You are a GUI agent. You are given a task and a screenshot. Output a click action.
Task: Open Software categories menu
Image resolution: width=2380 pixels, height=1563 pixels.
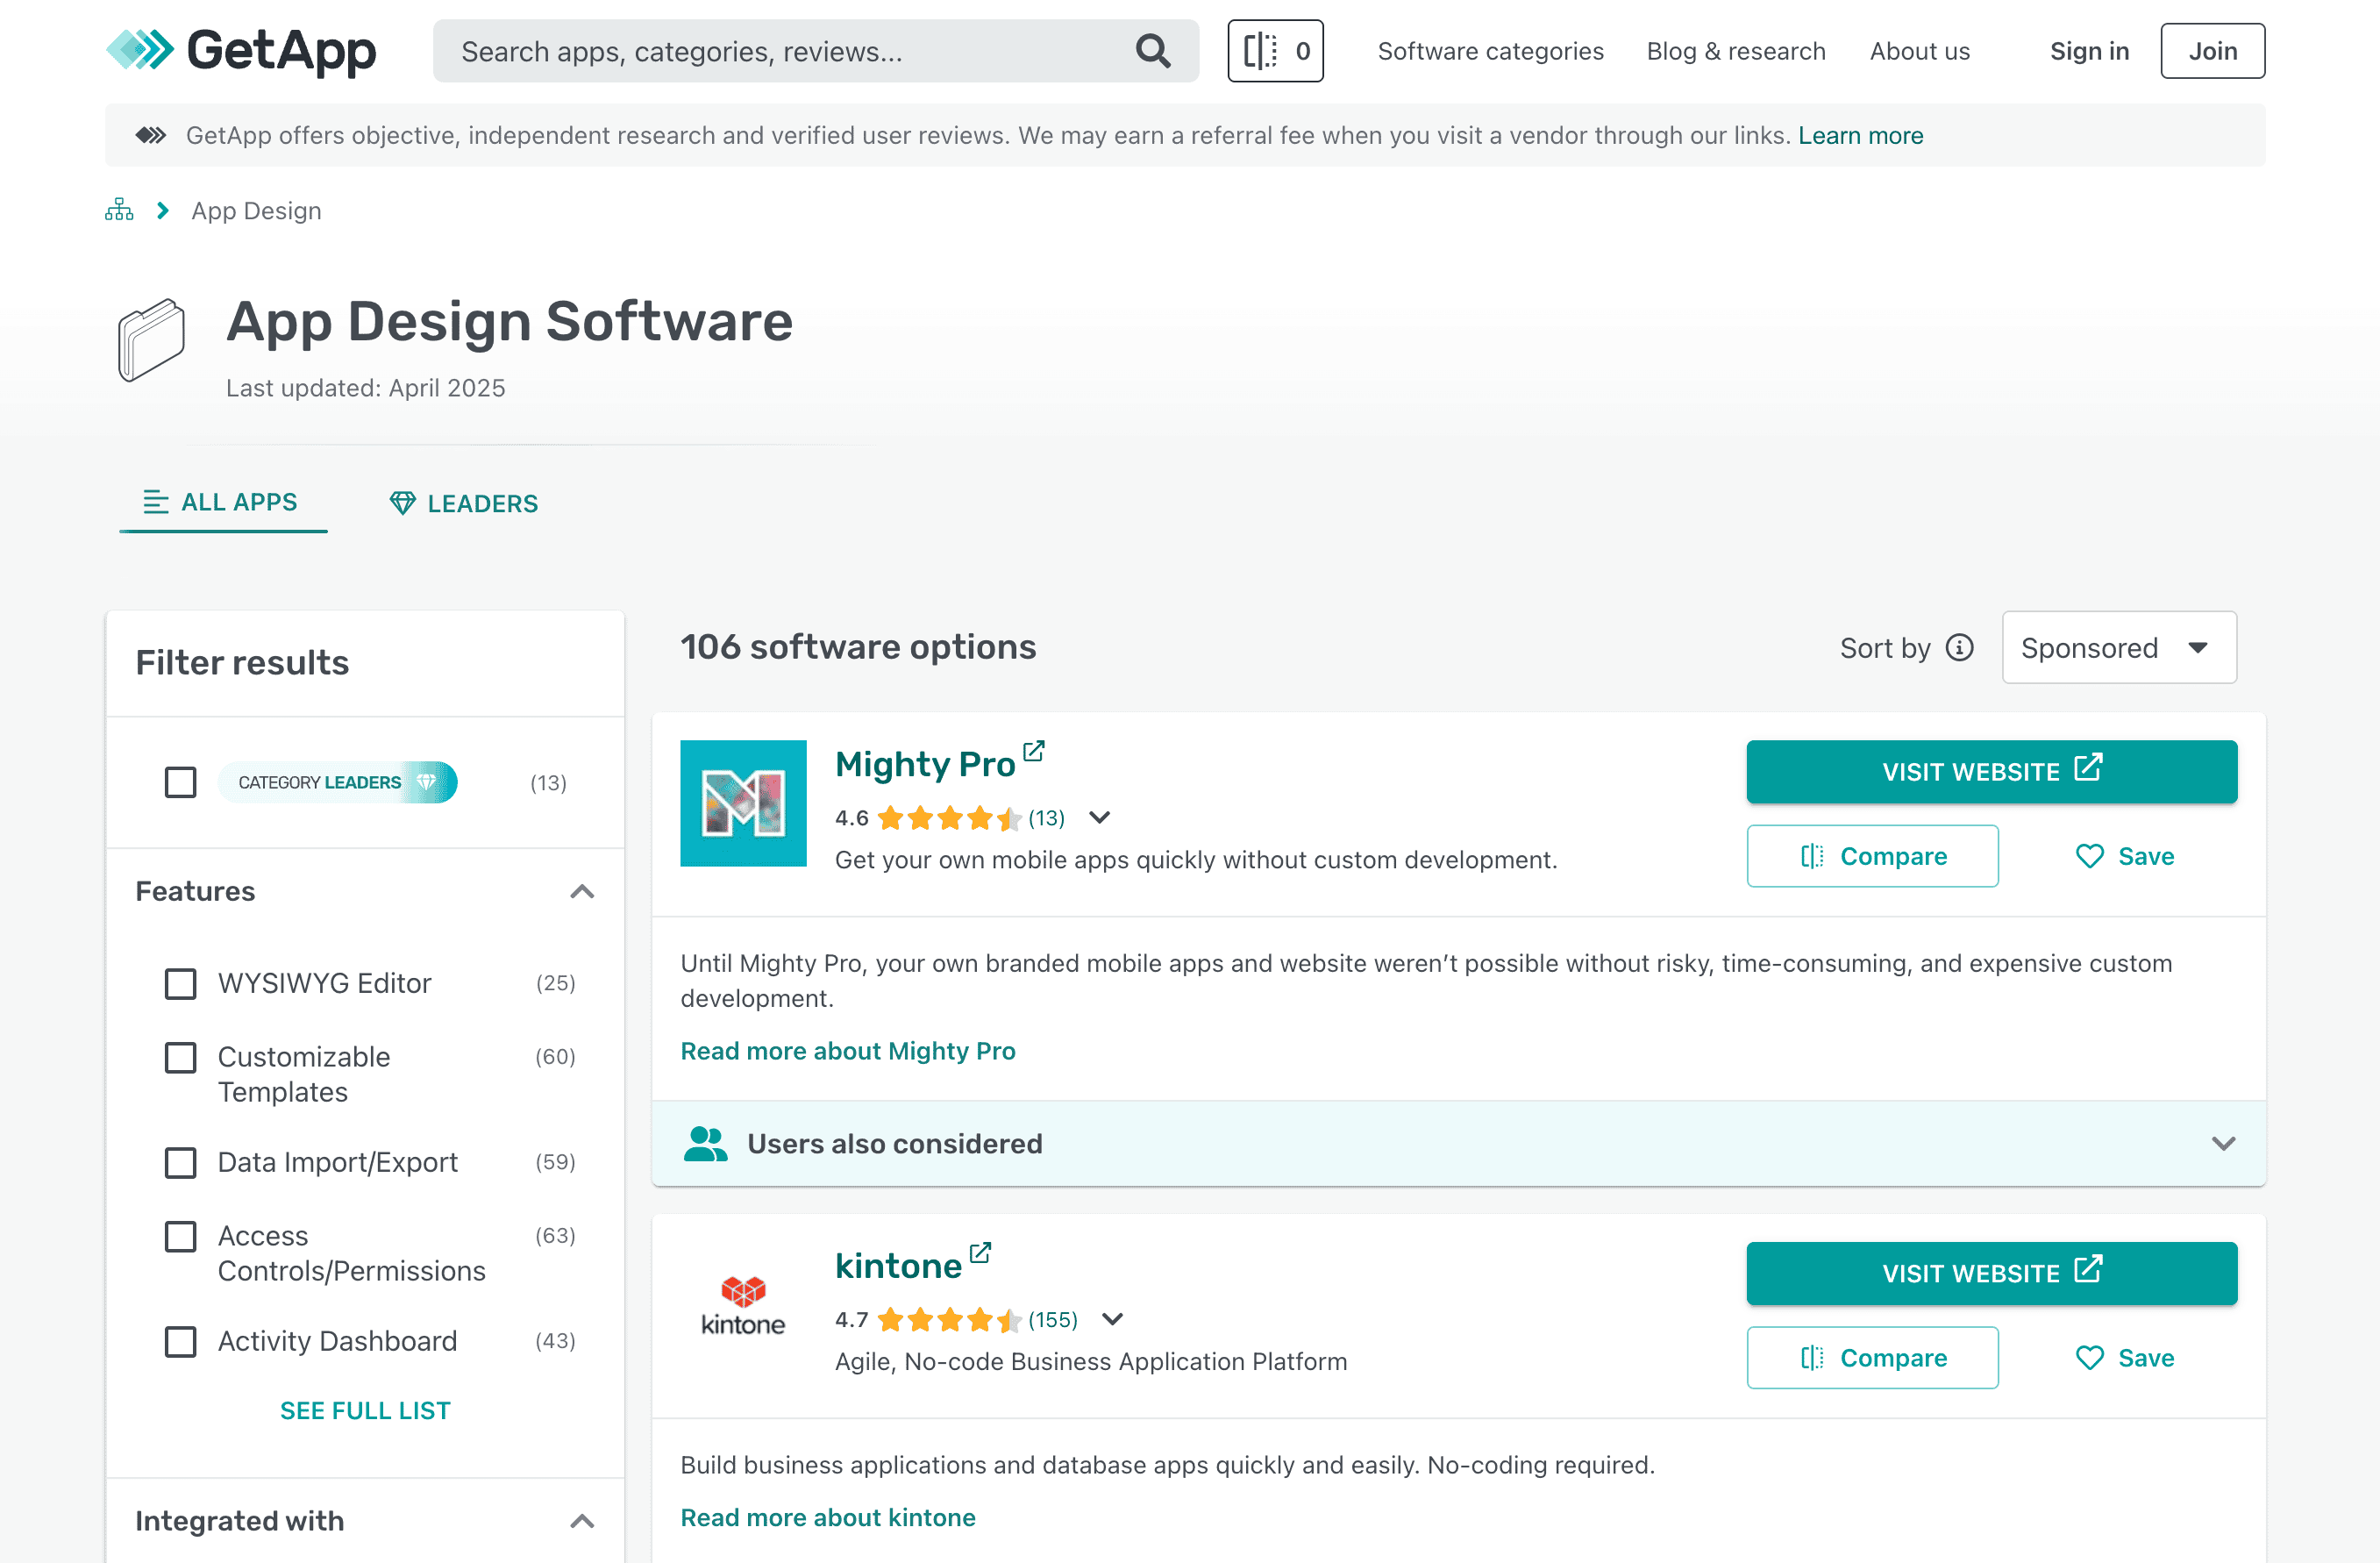1490,51
